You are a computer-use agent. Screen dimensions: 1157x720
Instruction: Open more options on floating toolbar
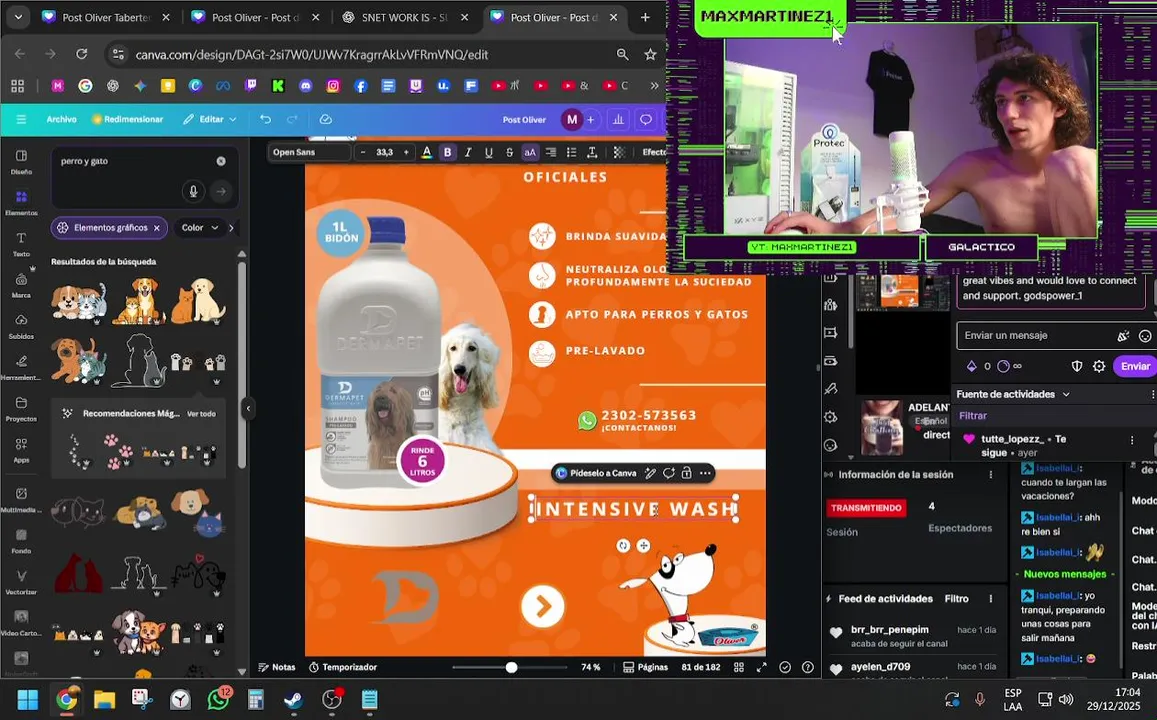[705, 474]
